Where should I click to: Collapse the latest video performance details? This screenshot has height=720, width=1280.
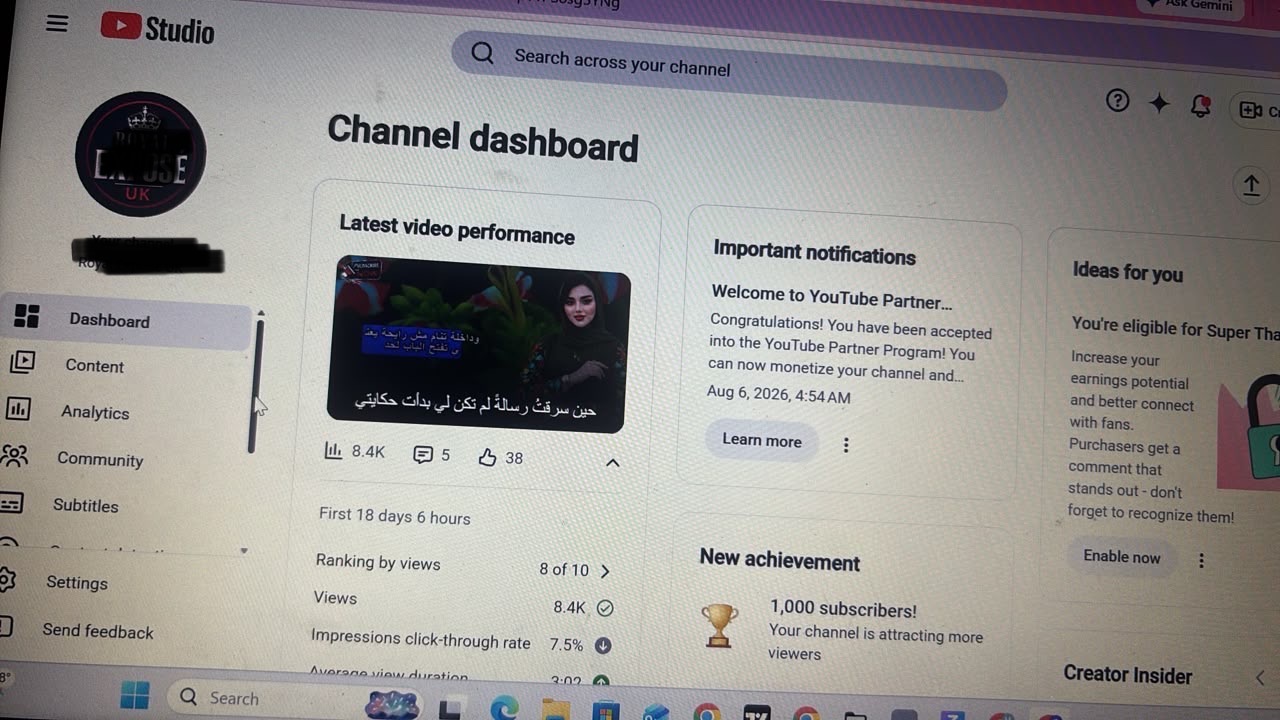coord(613,462)
